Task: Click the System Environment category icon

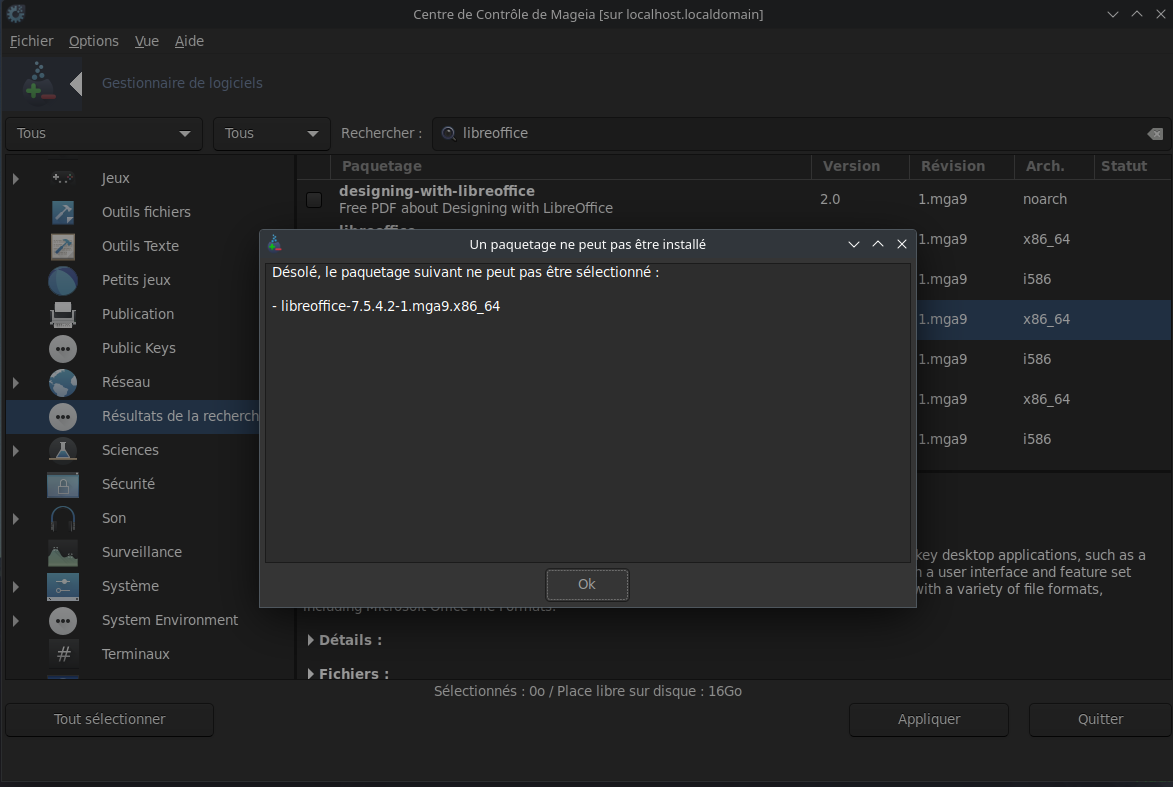Action: pos(63,621)
